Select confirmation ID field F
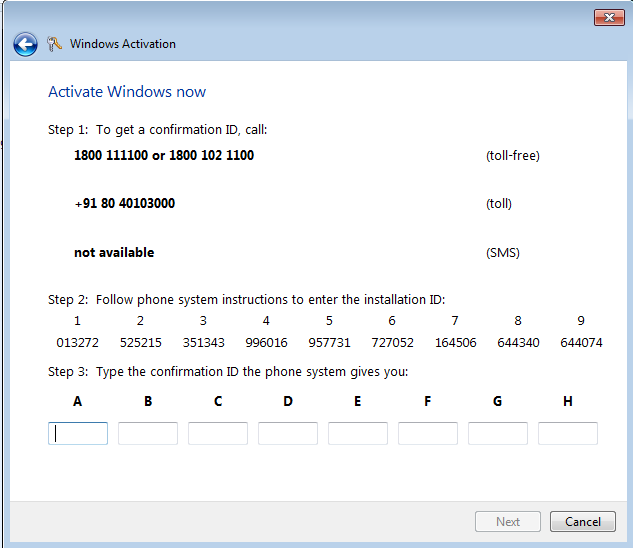 (428, 433)
